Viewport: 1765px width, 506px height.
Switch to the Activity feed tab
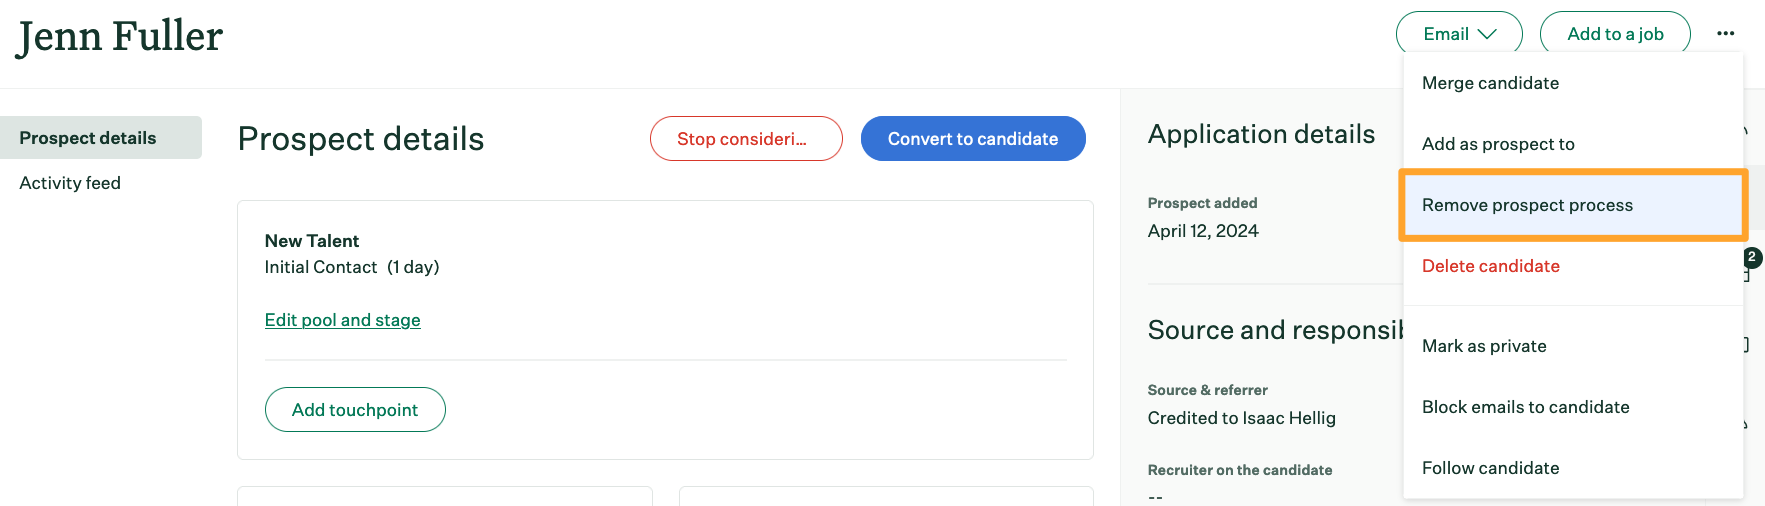(70, 183)
